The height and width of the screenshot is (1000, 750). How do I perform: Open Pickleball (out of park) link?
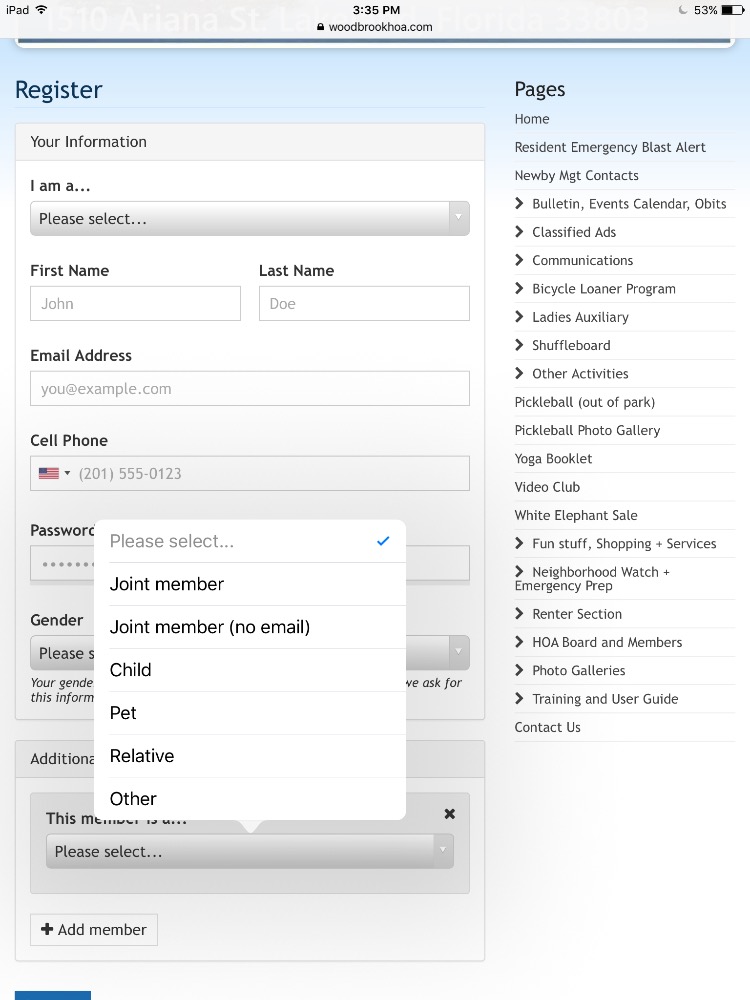585,402
